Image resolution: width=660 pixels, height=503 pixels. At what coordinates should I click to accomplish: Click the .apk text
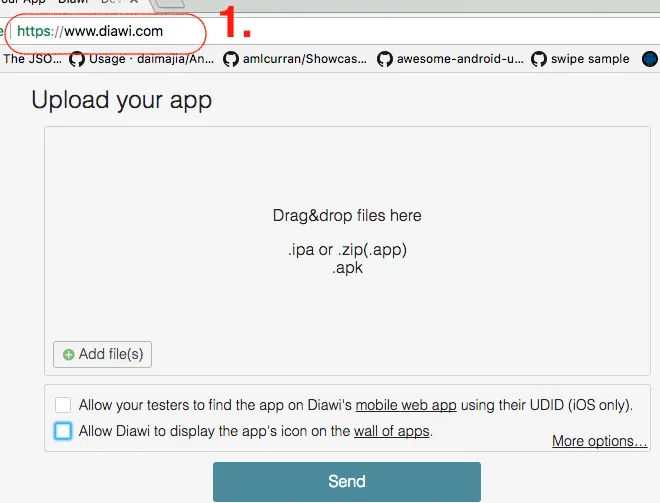point(347,268)
